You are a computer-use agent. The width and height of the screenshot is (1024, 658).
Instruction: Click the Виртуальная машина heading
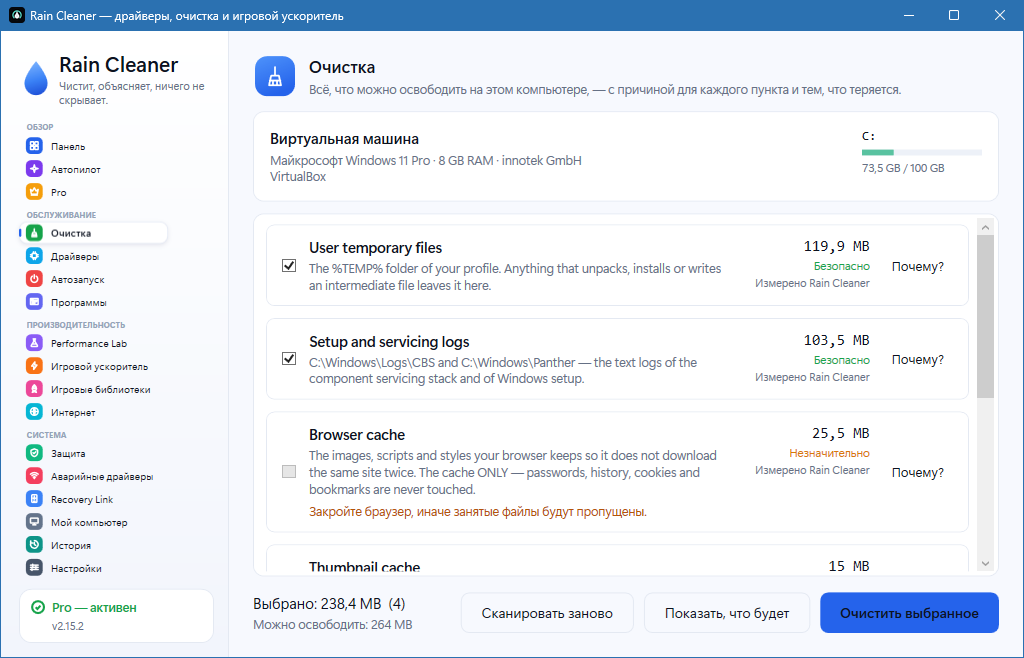pos(344,139)
